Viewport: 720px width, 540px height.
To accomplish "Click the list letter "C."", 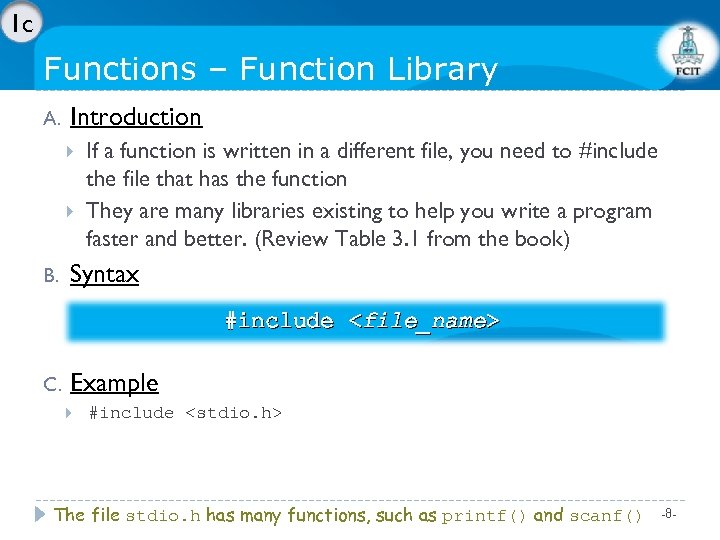I will tap(53, 385).
